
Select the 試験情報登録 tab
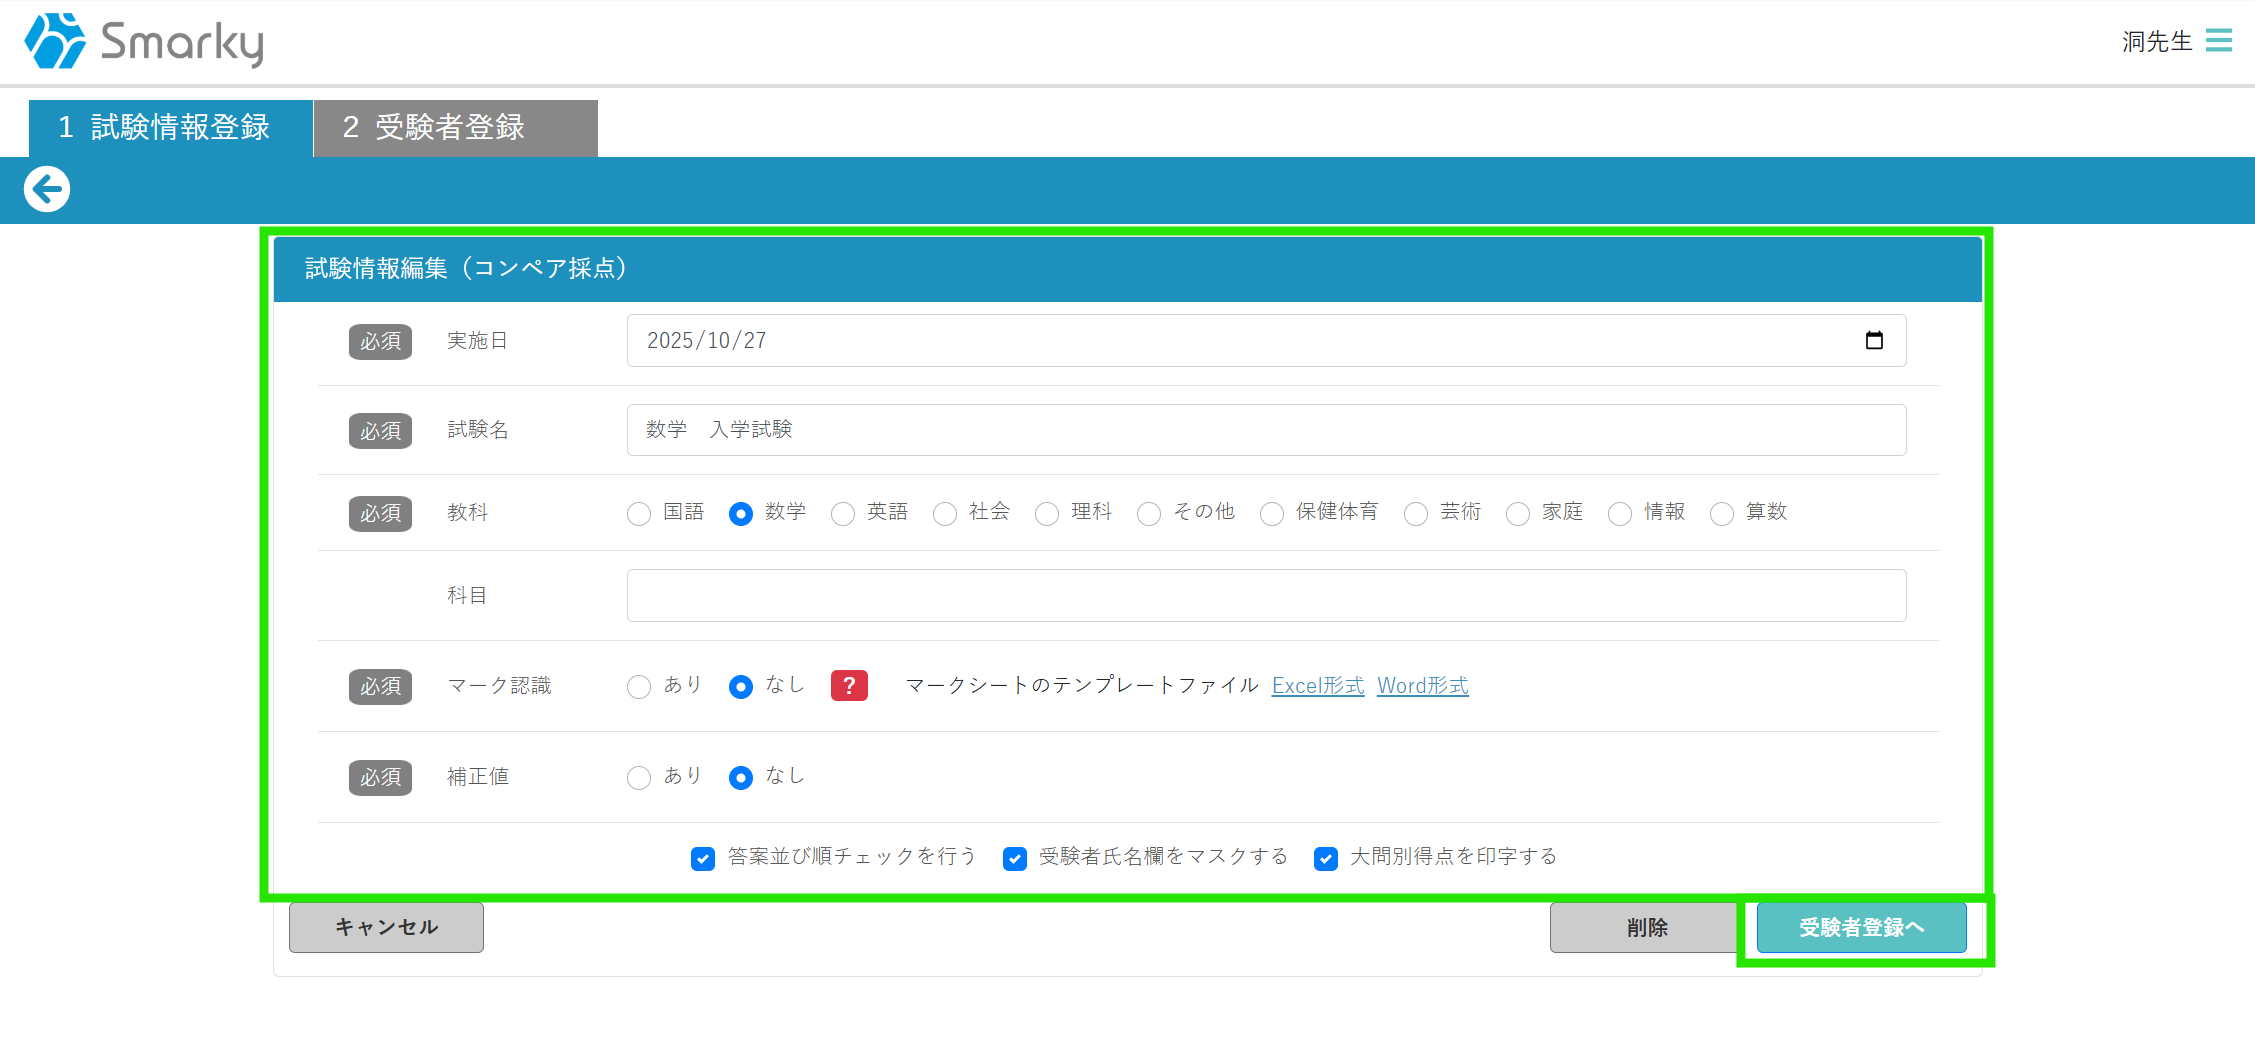point(170,128)
